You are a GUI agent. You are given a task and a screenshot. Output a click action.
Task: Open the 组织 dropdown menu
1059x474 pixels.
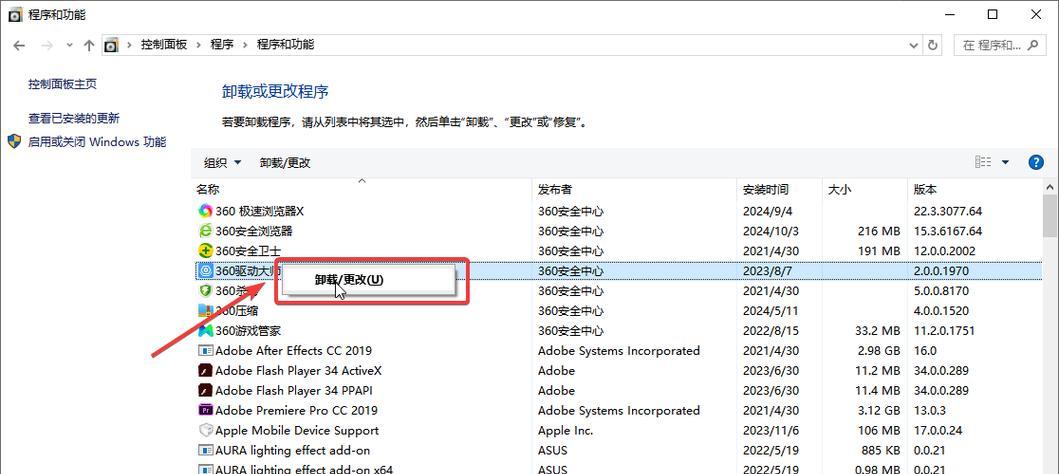pos(223,163)
